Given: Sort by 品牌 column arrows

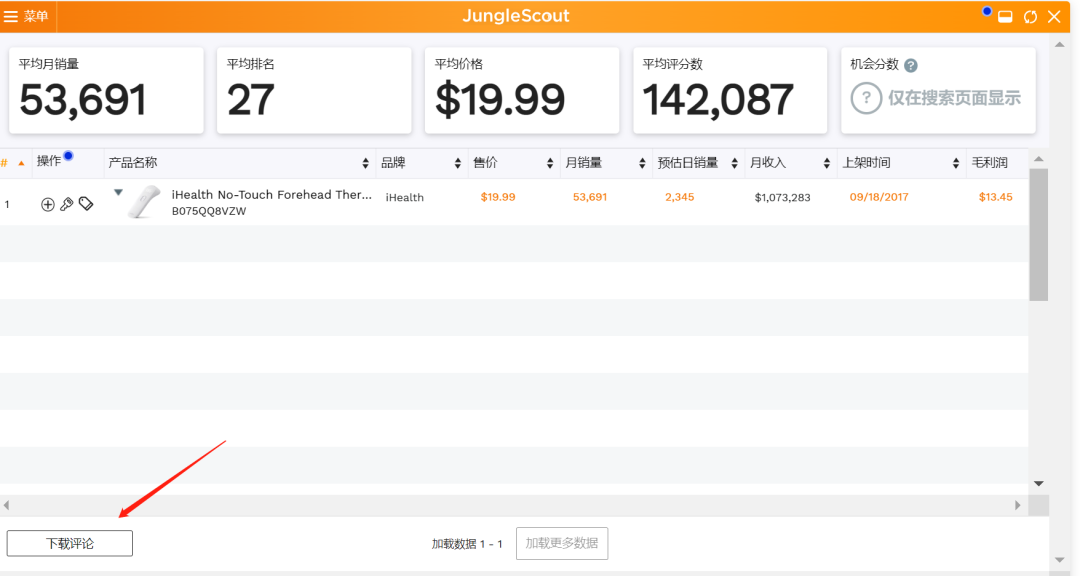Looking at the screenshot, I should [x=458, y=163].
